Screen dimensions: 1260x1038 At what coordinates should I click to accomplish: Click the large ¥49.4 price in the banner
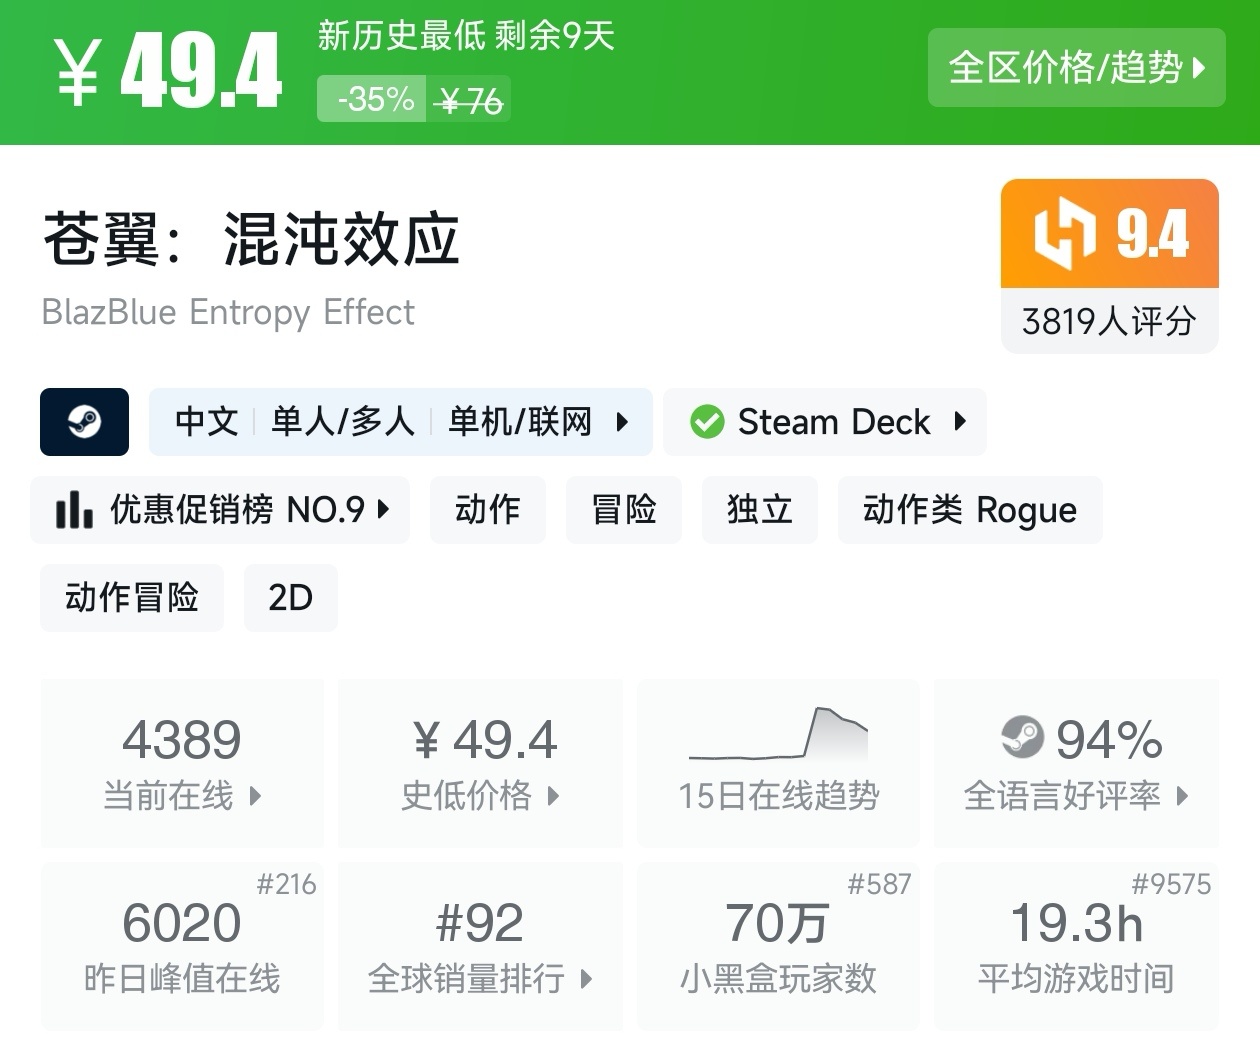click(x=168, y=70)
